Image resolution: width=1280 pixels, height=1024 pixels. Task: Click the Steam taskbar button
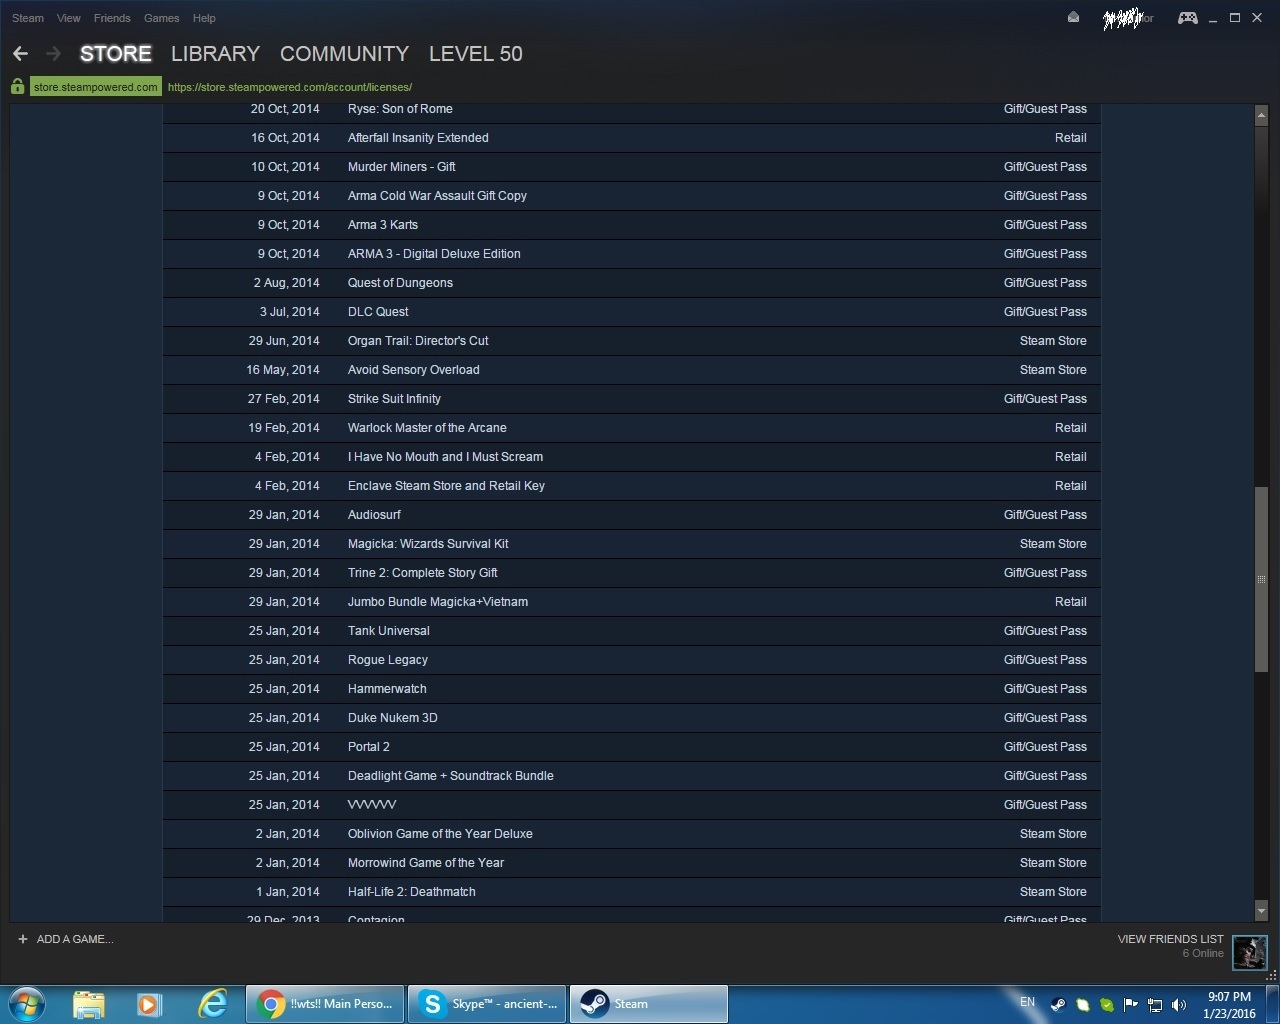pos(649,1004)
